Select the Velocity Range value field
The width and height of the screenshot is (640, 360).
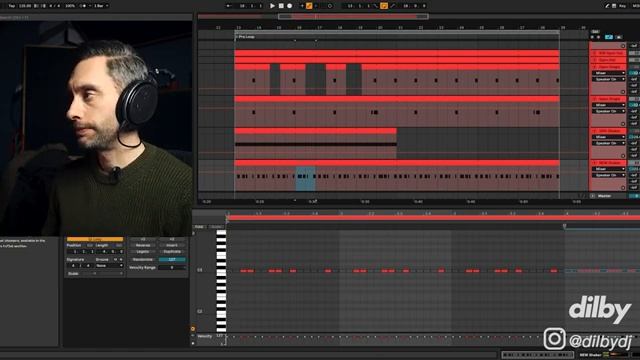tap(172, 268)
